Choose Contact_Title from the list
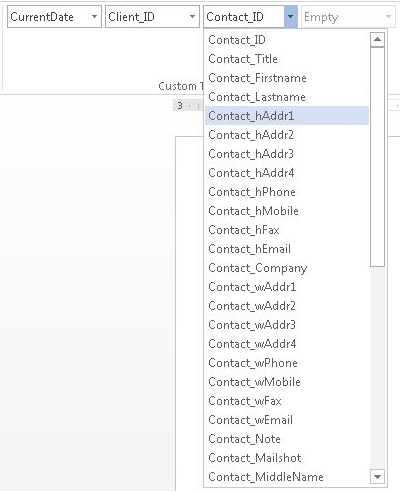 click(x=287, y=59)
